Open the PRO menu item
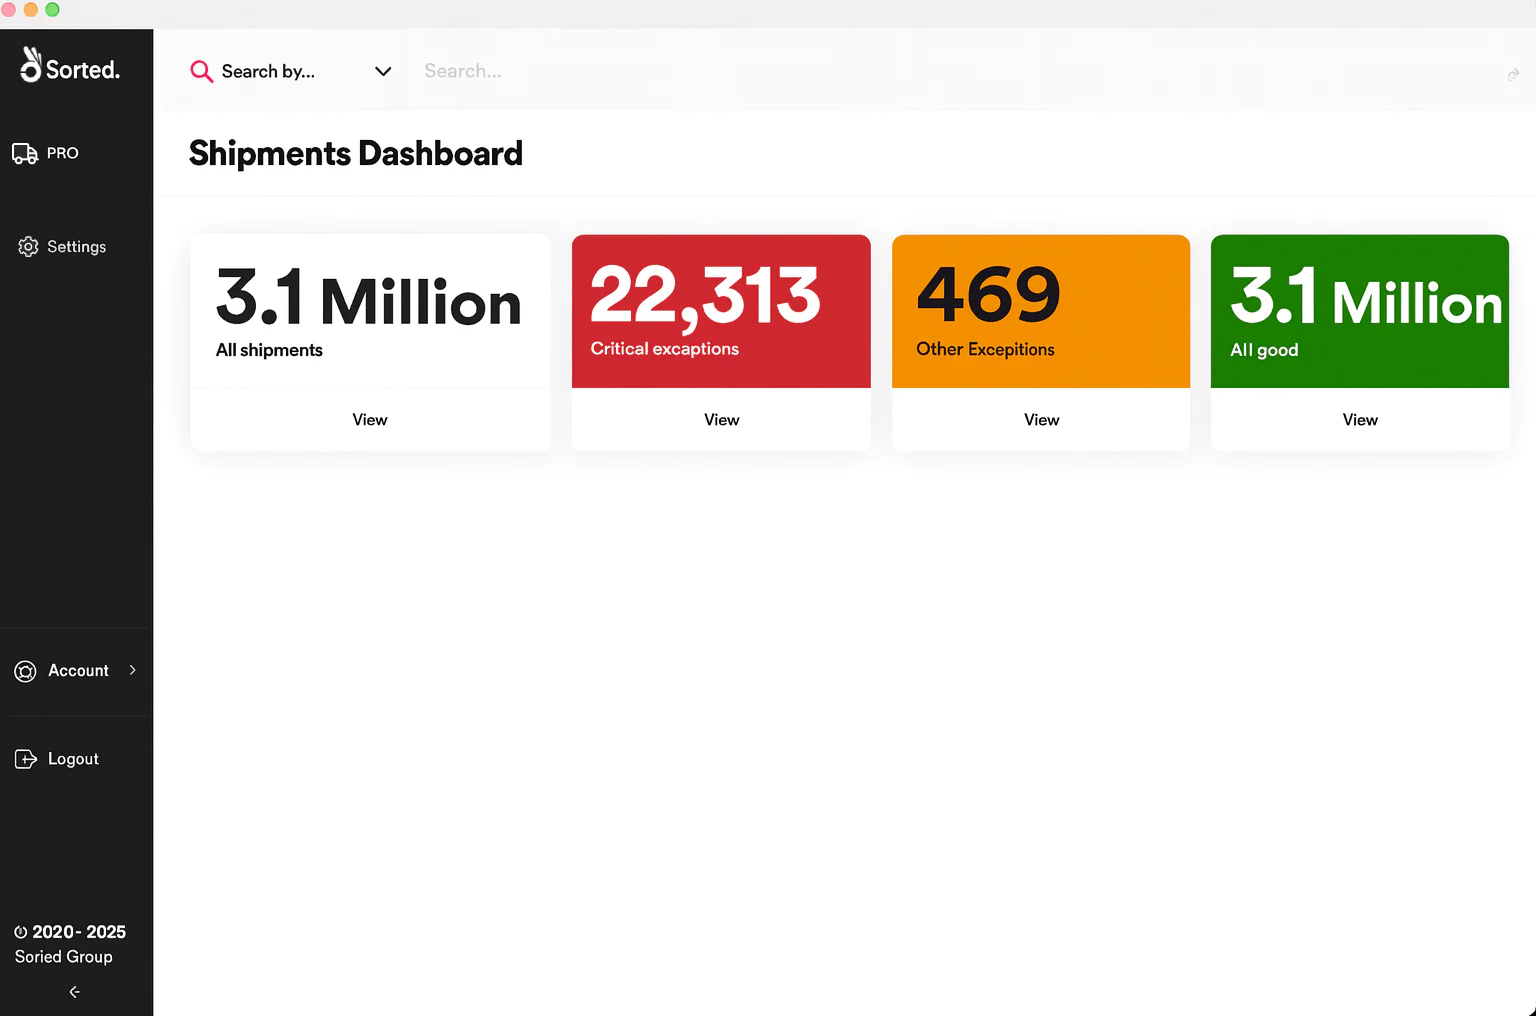 (x=62, y=153)
